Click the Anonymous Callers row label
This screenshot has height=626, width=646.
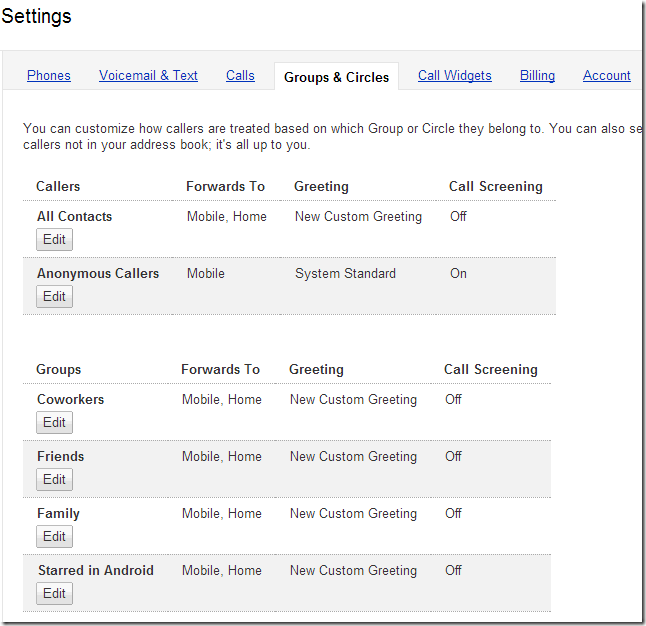[98, 273]
